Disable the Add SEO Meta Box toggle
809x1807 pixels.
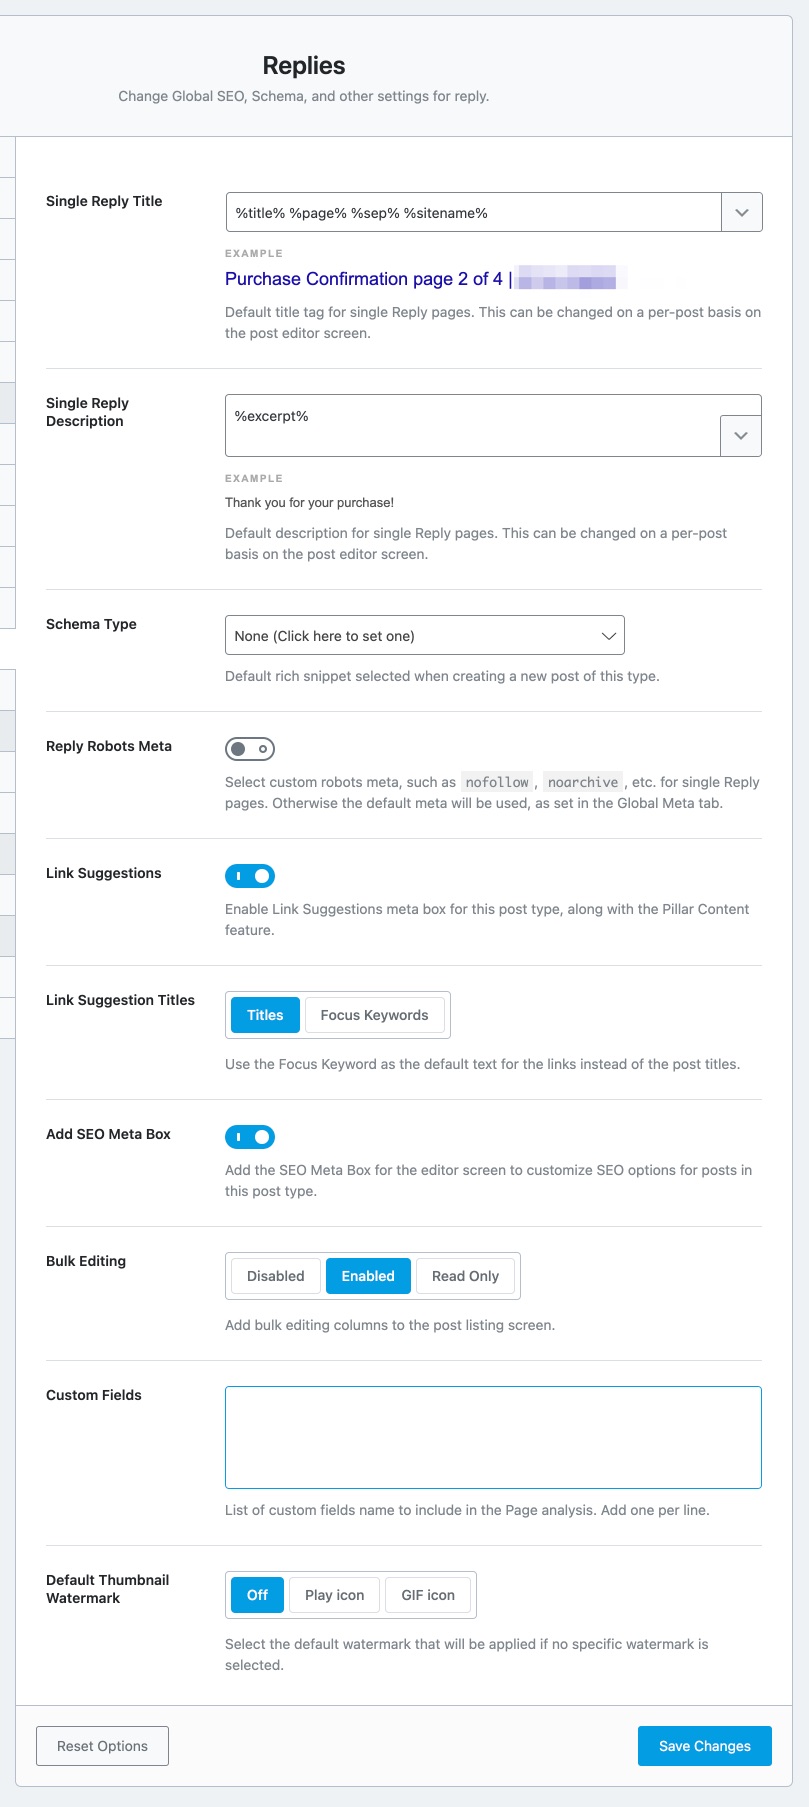(x=250, y=1137)
